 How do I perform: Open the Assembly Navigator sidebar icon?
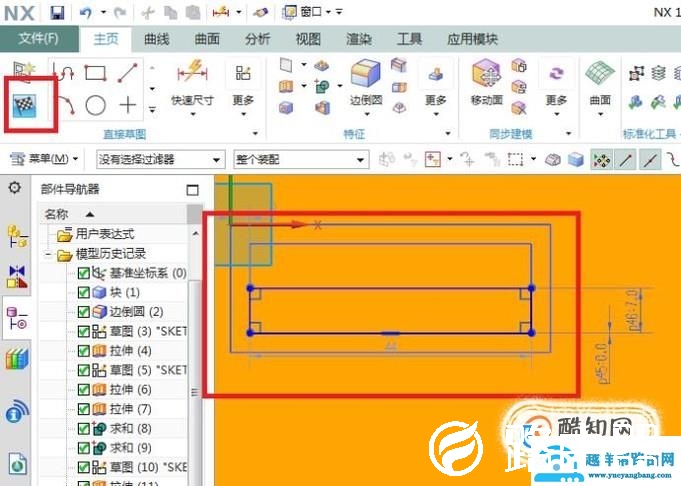pos(17,236)
